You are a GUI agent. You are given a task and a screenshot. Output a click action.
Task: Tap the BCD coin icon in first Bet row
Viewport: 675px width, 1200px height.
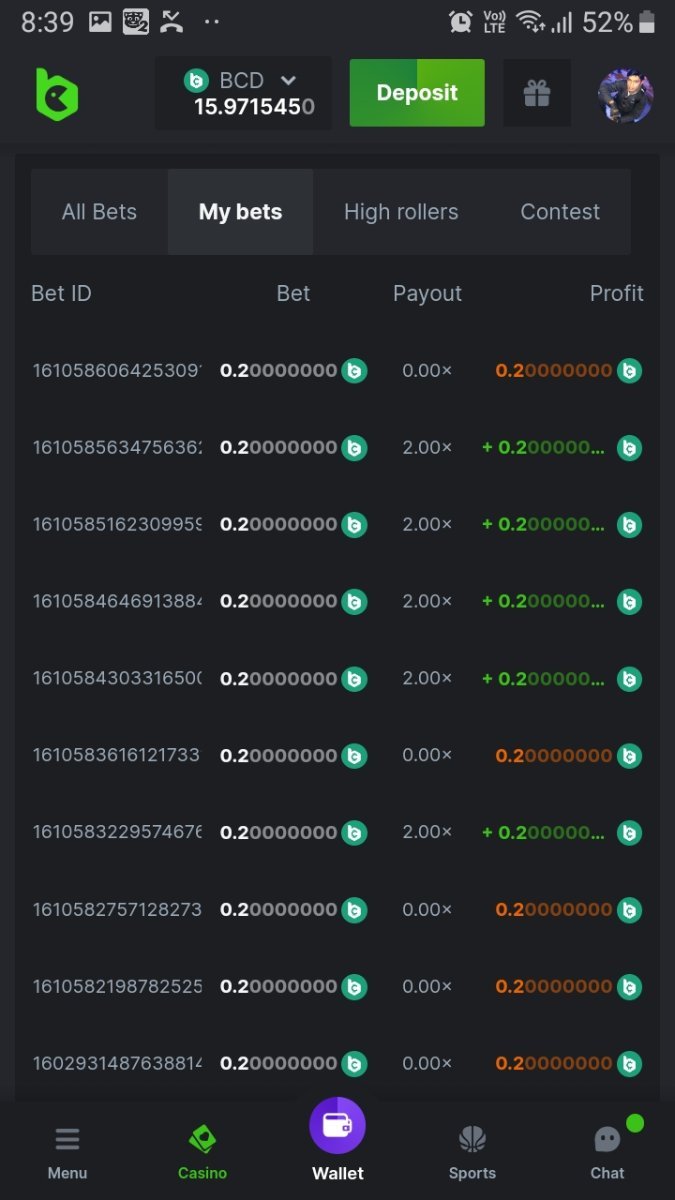(354, 371)
